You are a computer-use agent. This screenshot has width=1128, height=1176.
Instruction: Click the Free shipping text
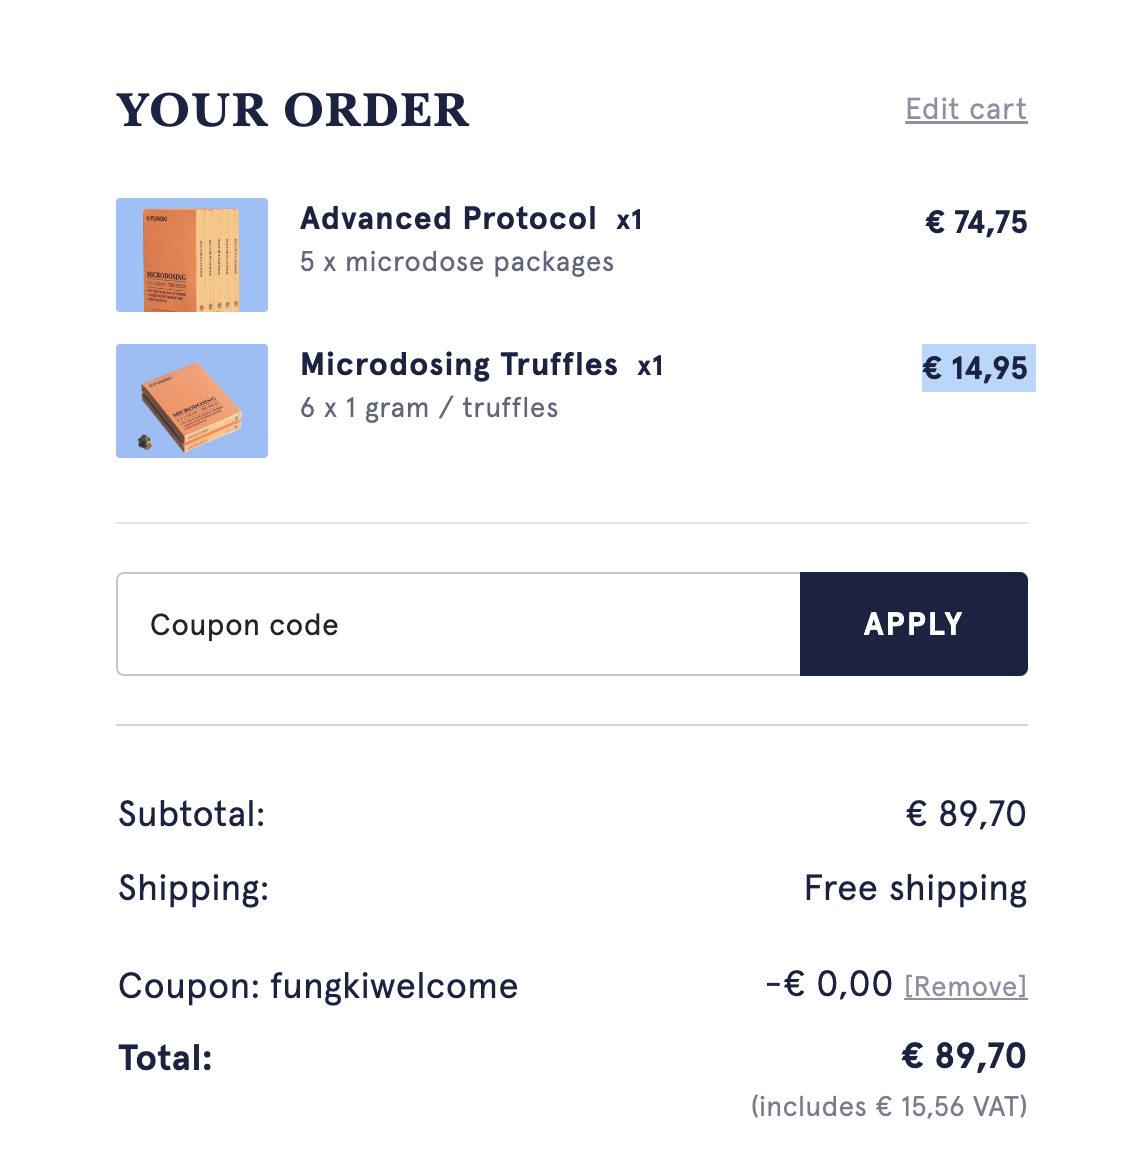tap(916, 889)
